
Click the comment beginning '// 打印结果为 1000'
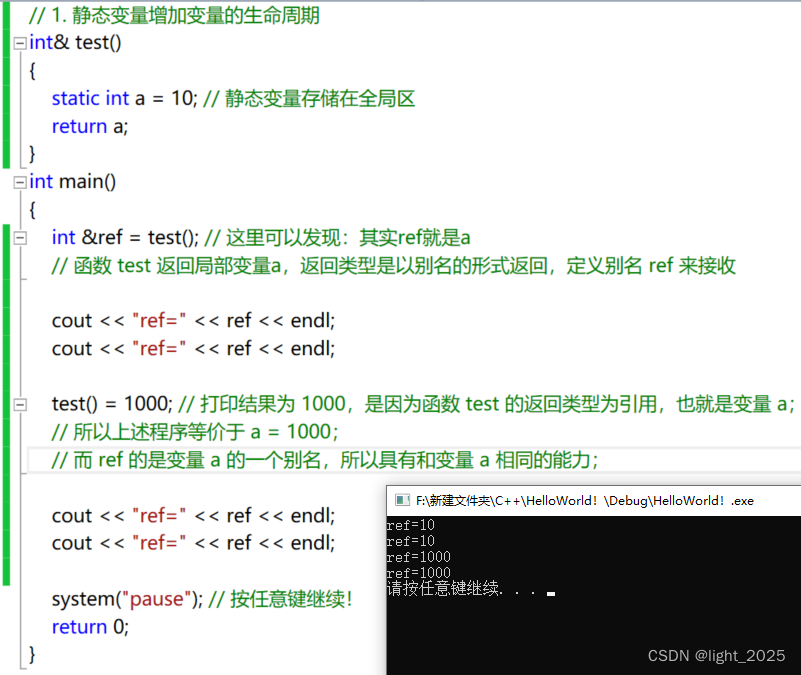[486, 404]
